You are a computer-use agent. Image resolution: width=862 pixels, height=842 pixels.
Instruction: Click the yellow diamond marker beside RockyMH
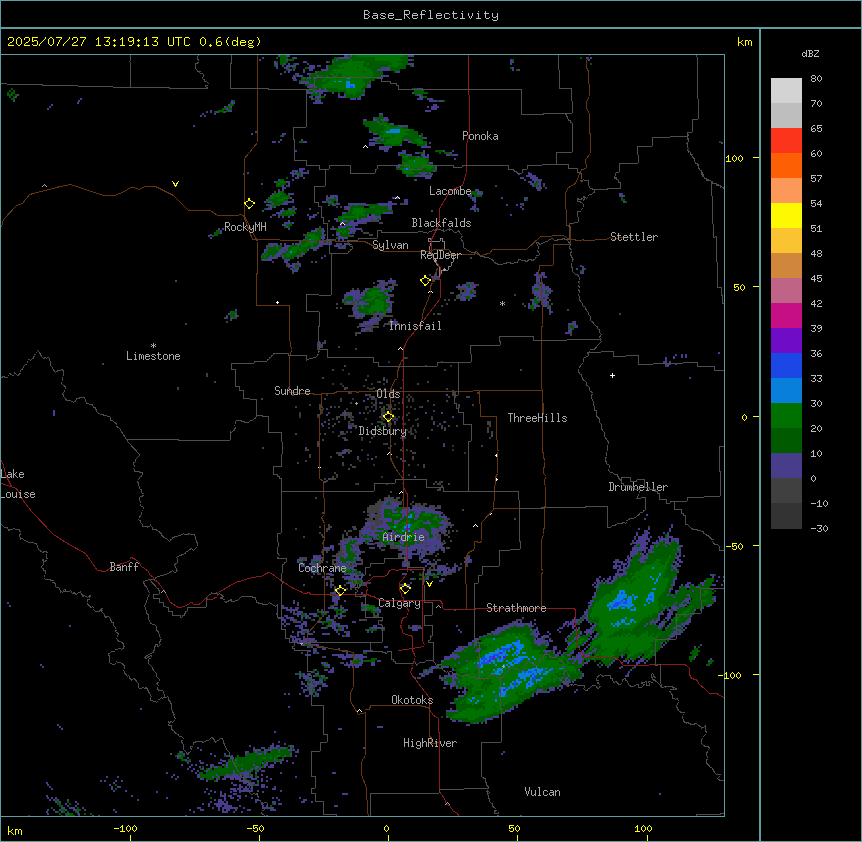click(250, 204)
